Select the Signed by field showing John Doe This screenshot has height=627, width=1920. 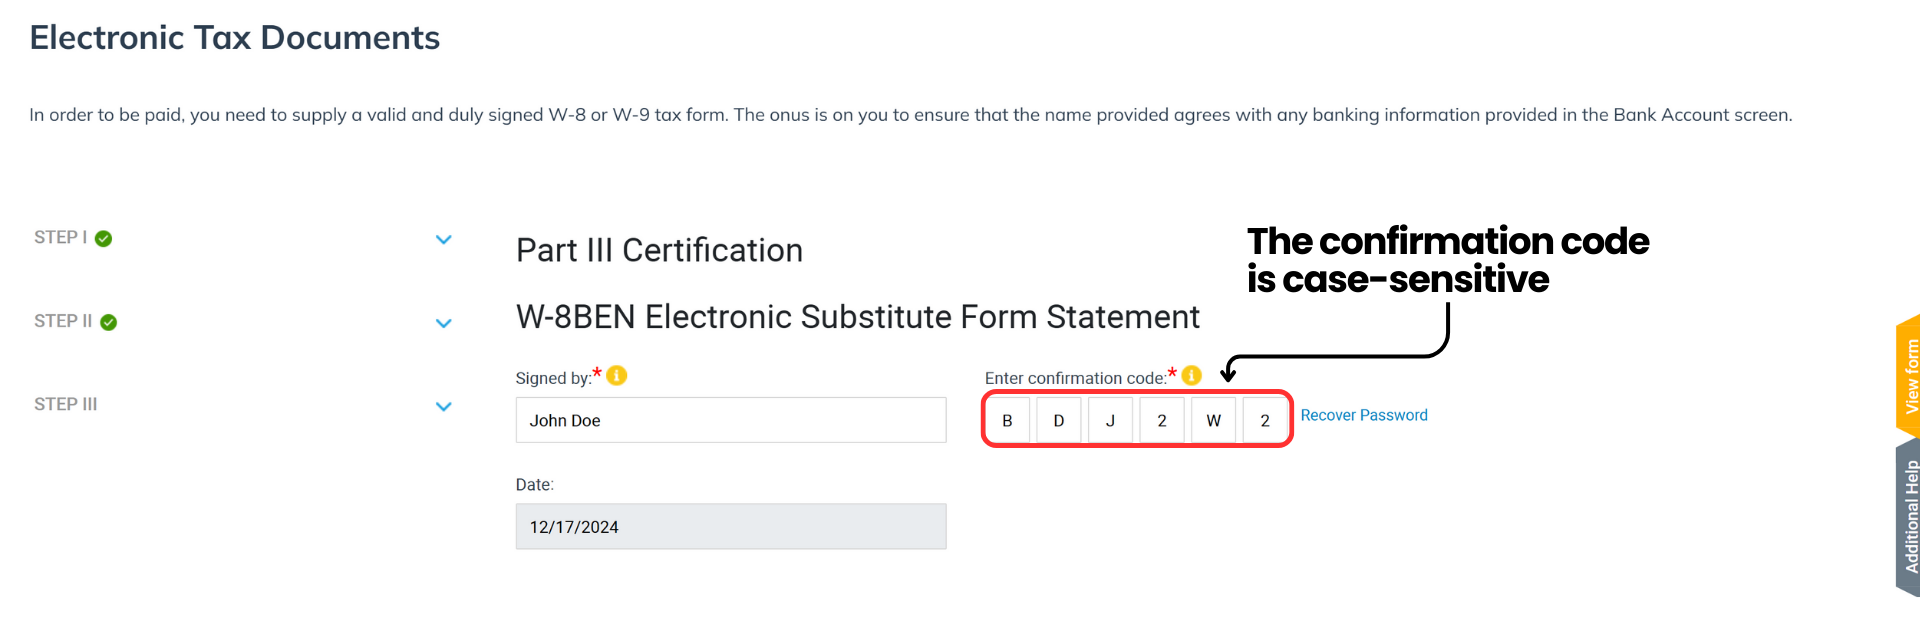coord(730,420)
